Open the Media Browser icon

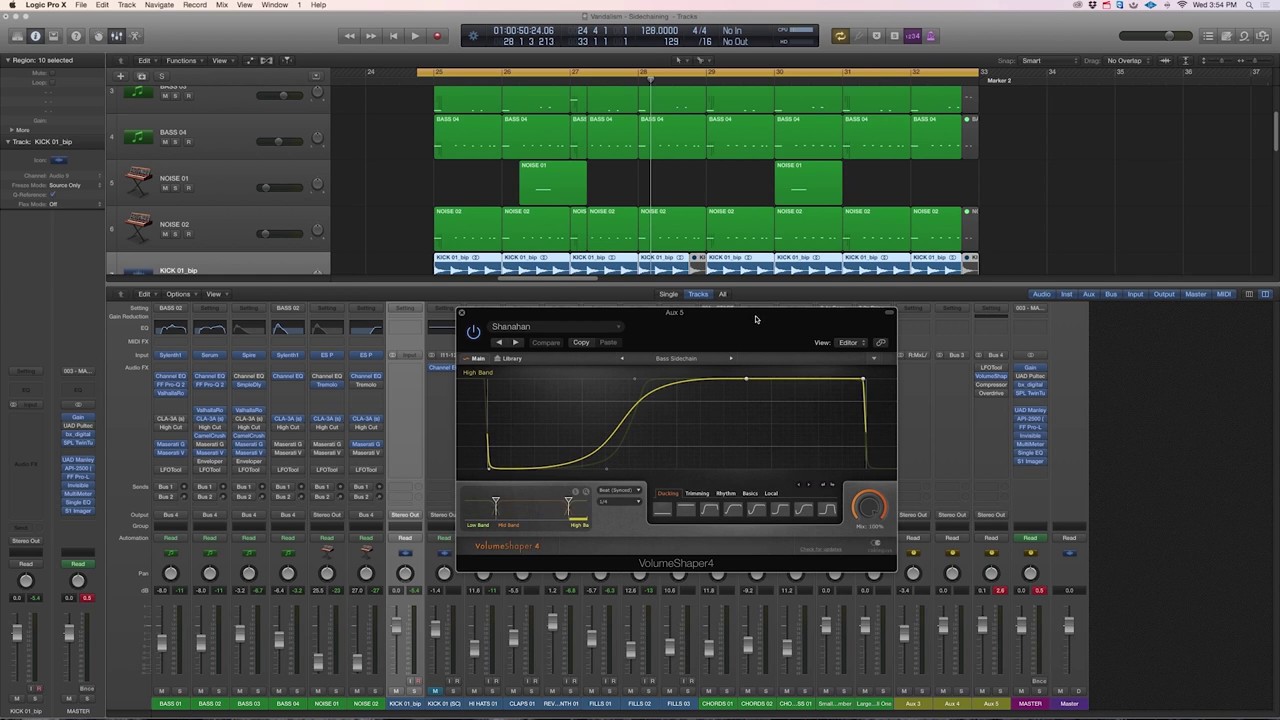coord(1263,36)
